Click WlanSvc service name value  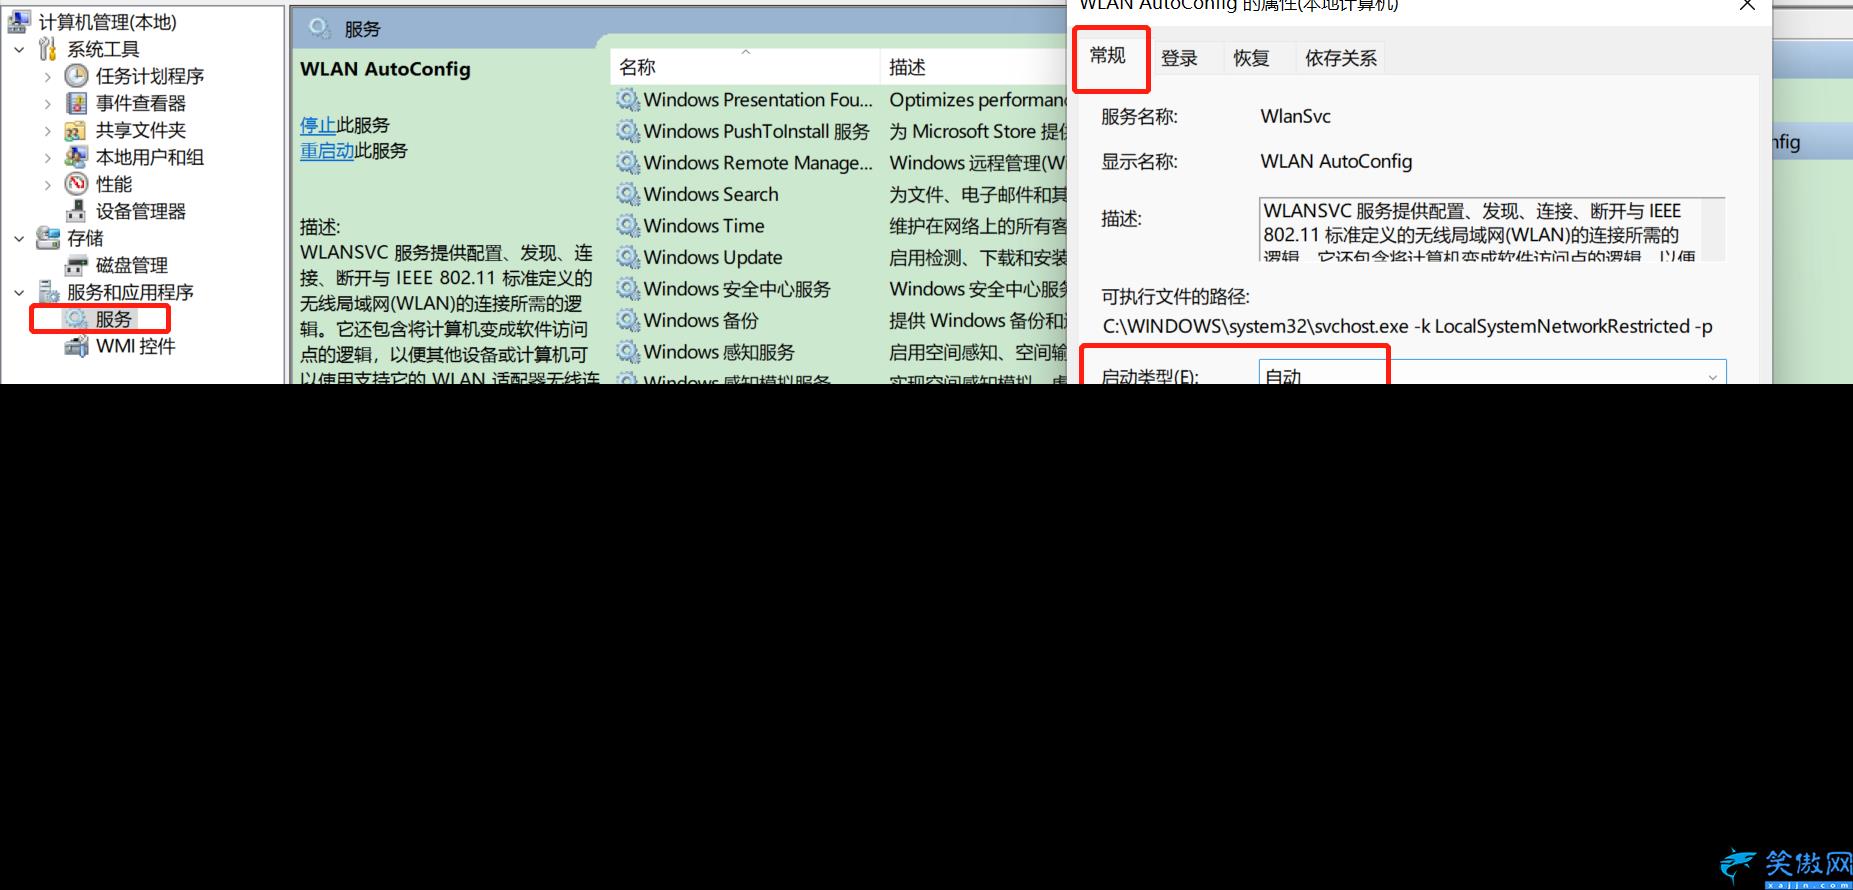pos(1296,116)
